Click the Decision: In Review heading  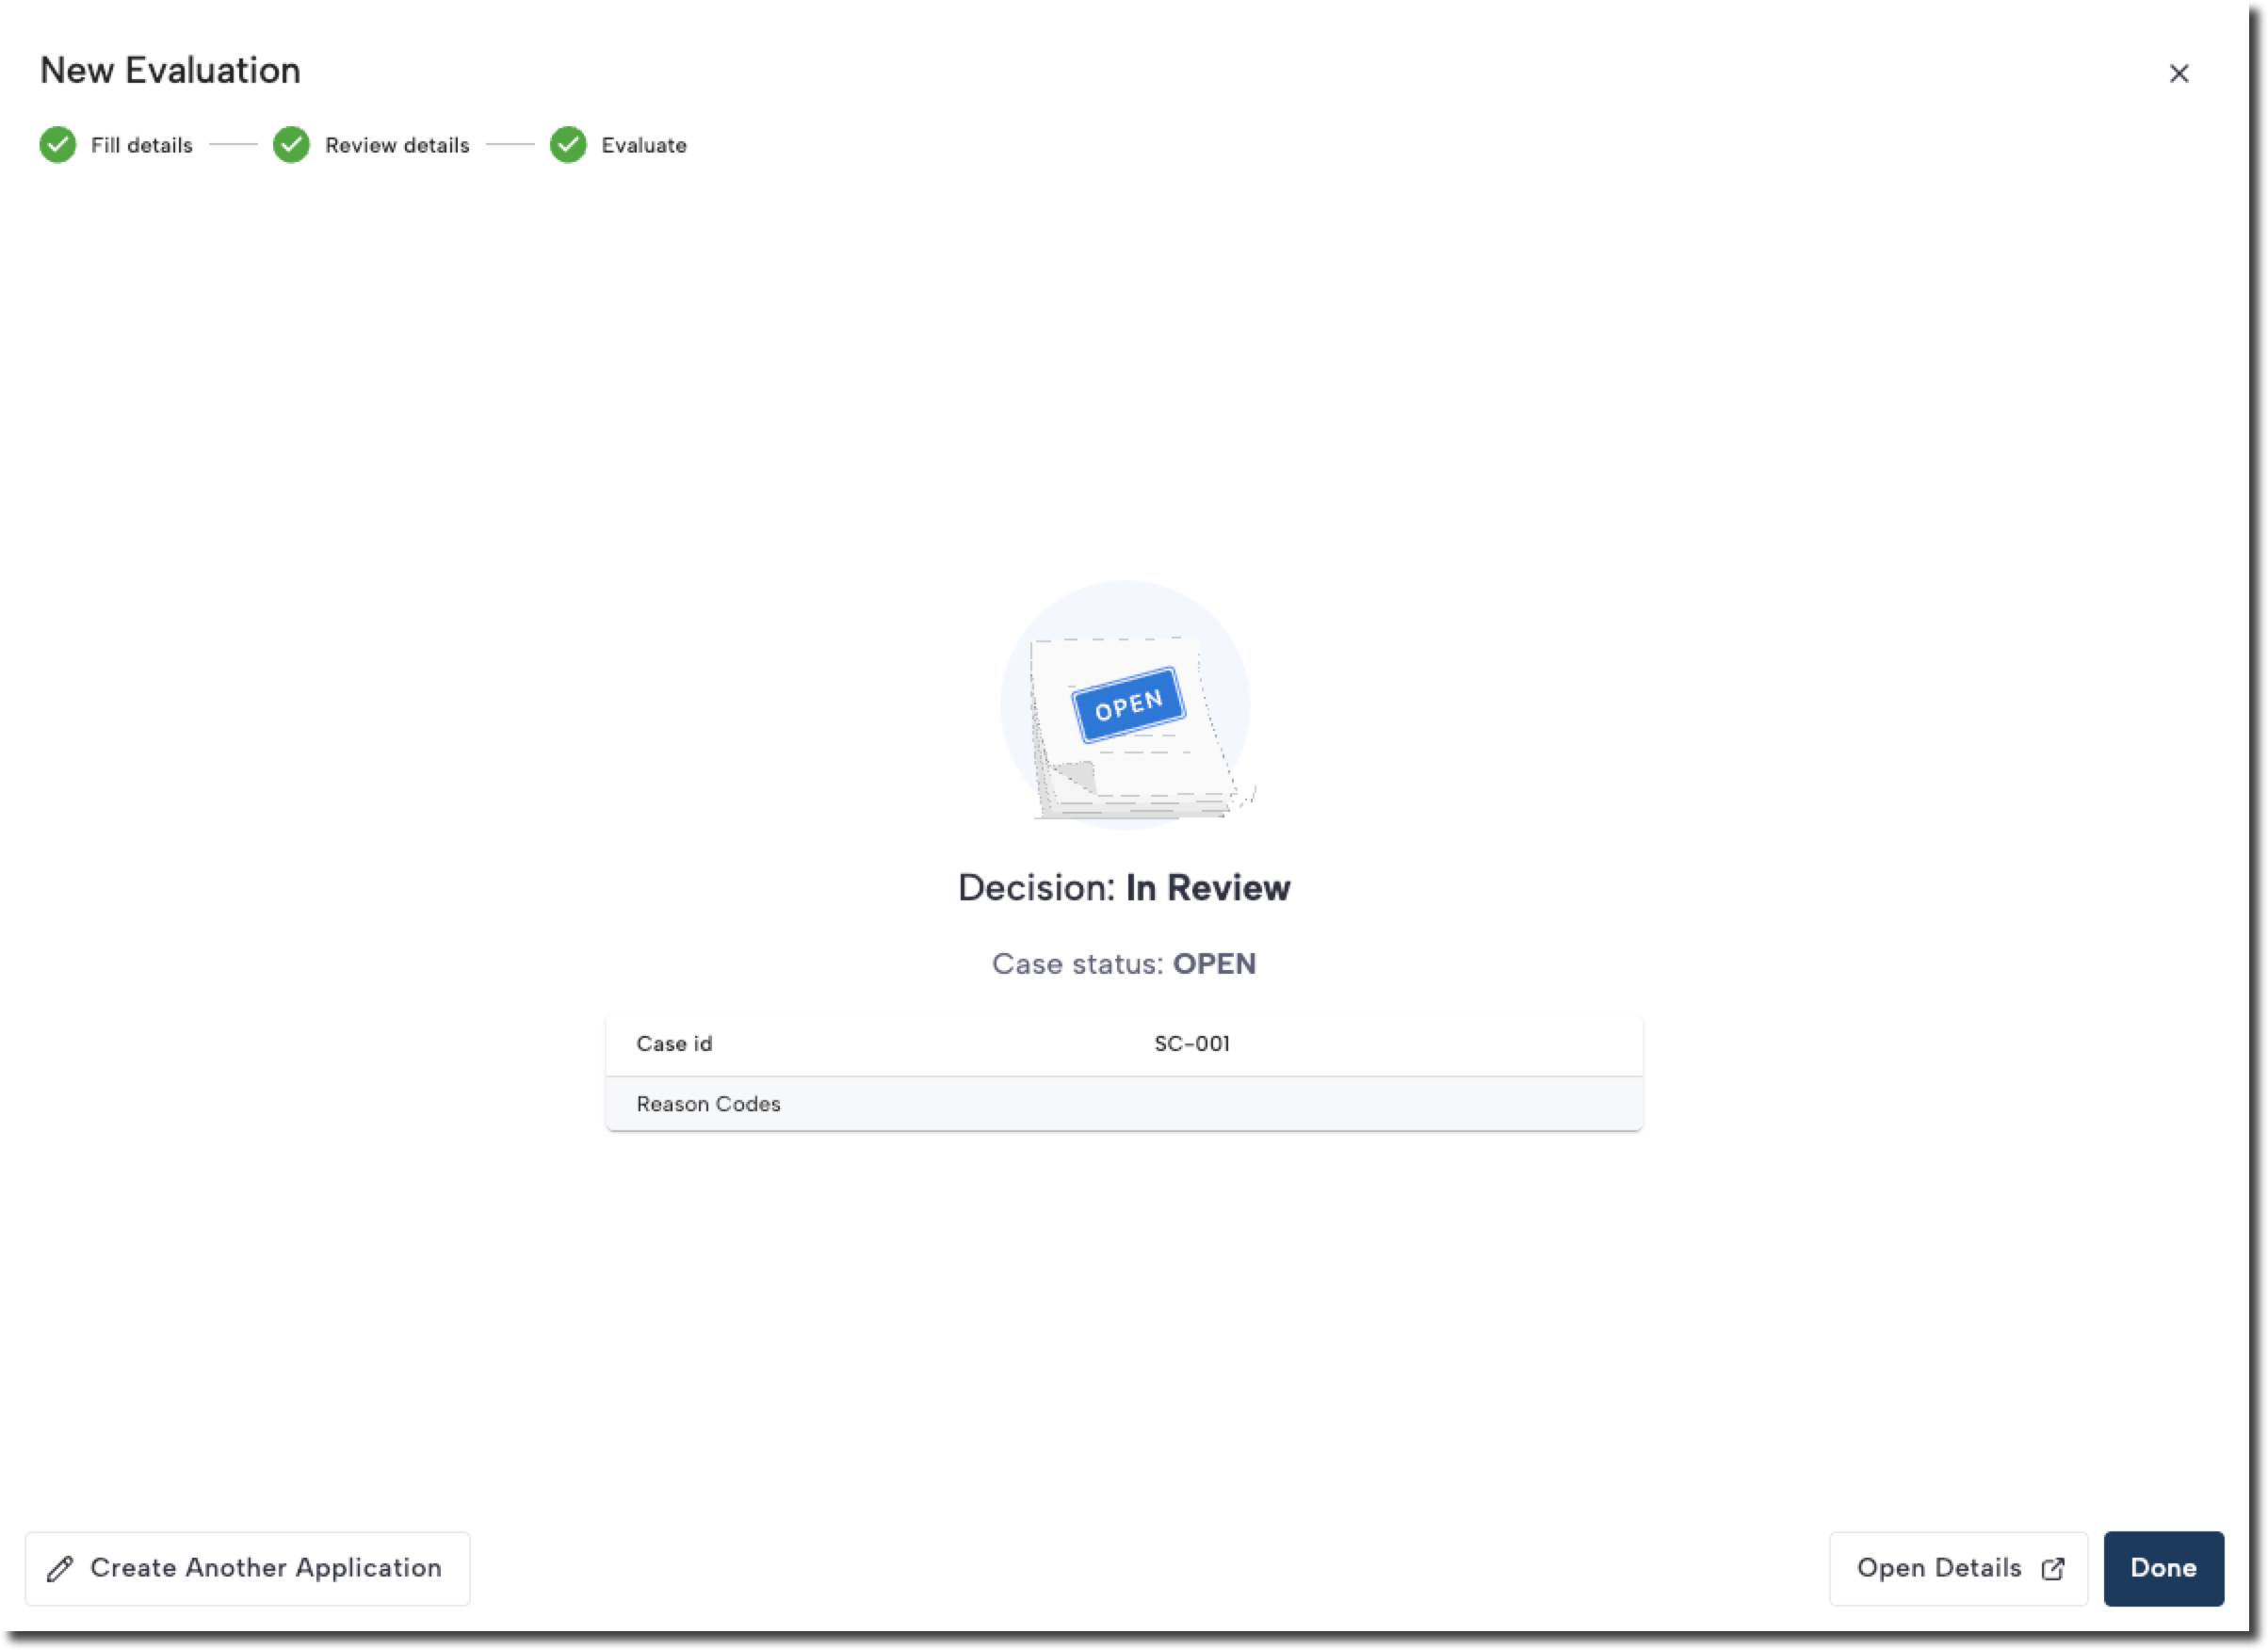pyautogui.click(x=1124, y=888)
